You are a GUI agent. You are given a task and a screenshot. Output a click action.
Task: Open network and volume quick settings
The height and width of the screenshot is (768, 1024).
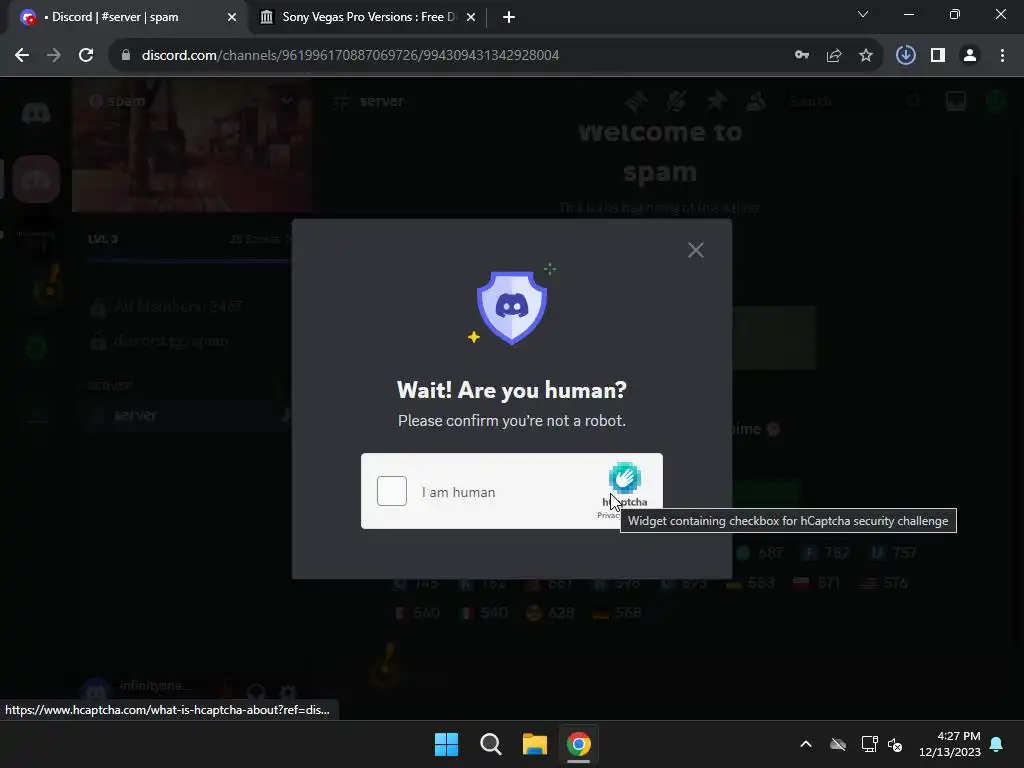(x=882, y=744)
